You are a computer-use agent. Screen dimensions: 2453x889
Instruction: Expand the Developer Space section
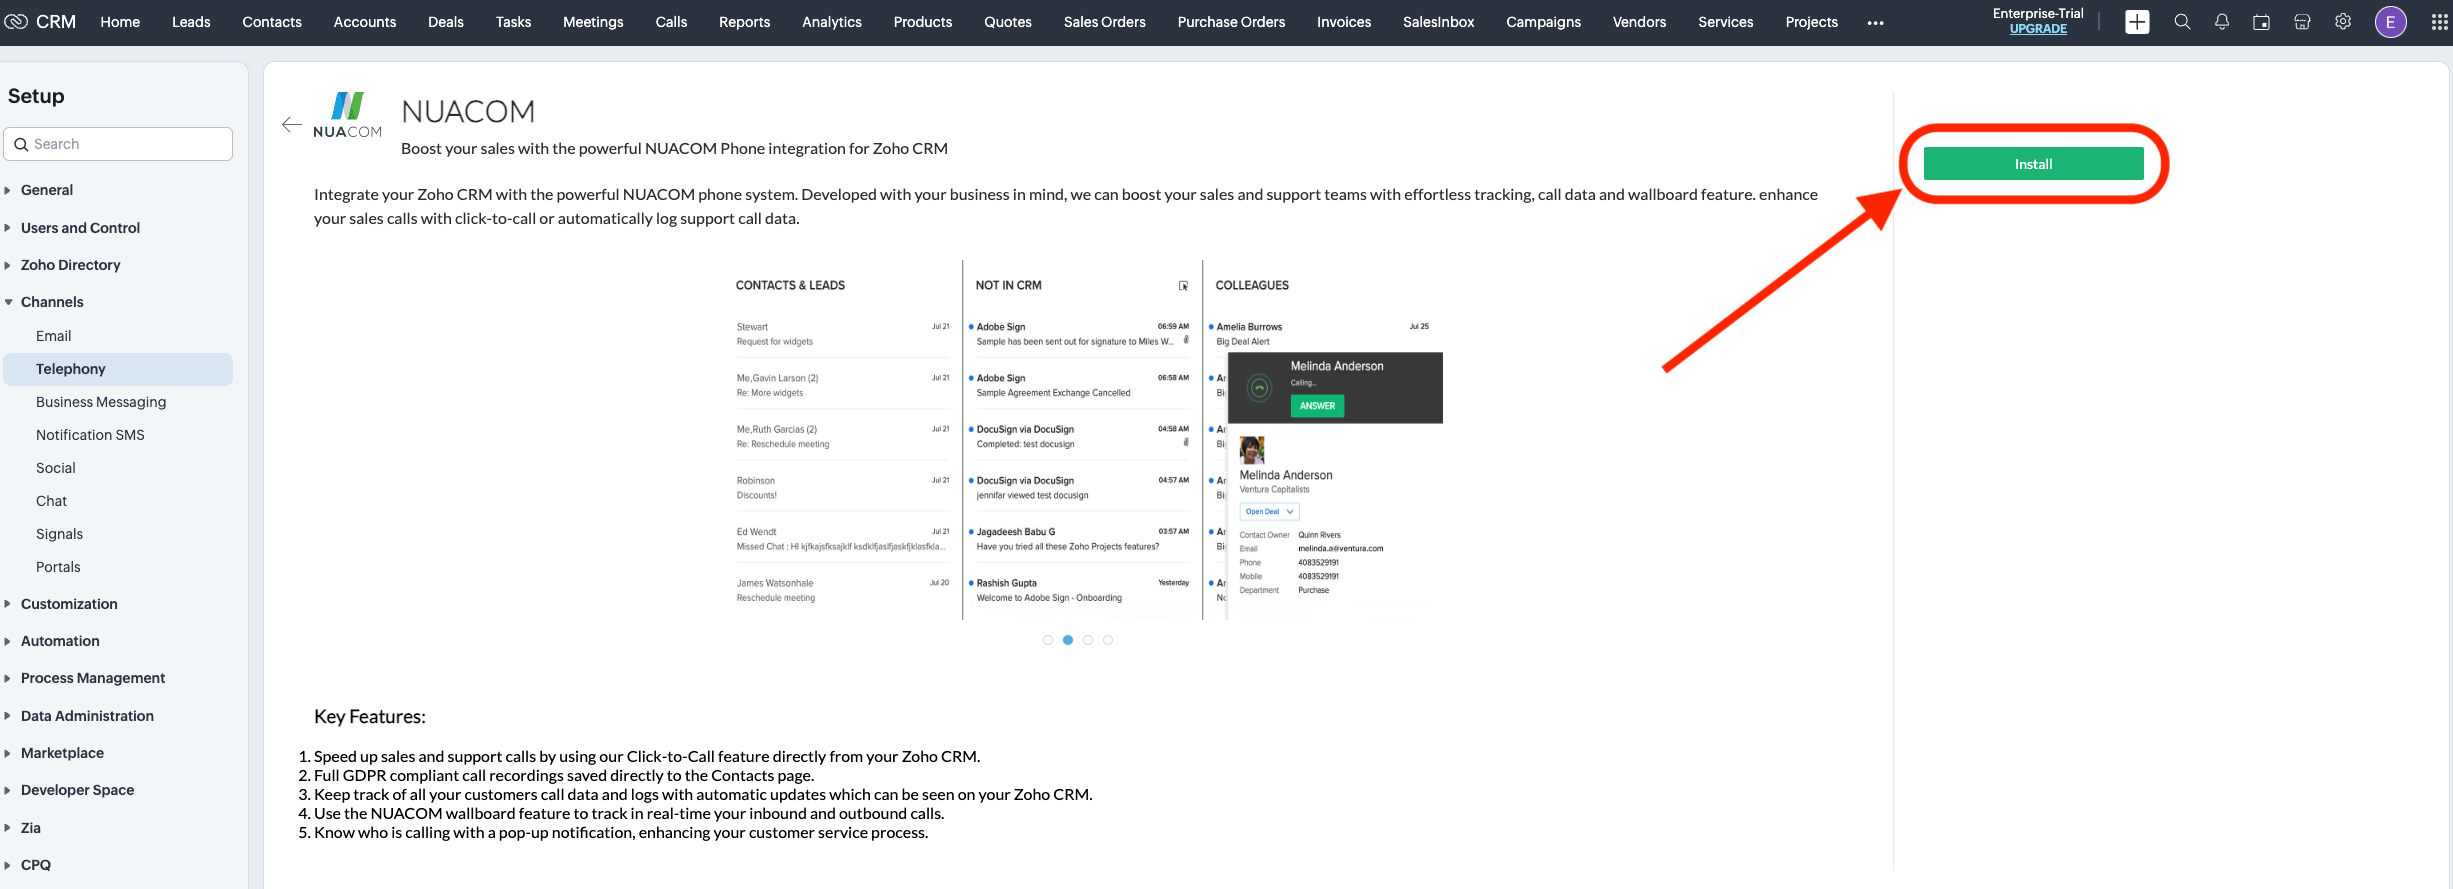77,790
